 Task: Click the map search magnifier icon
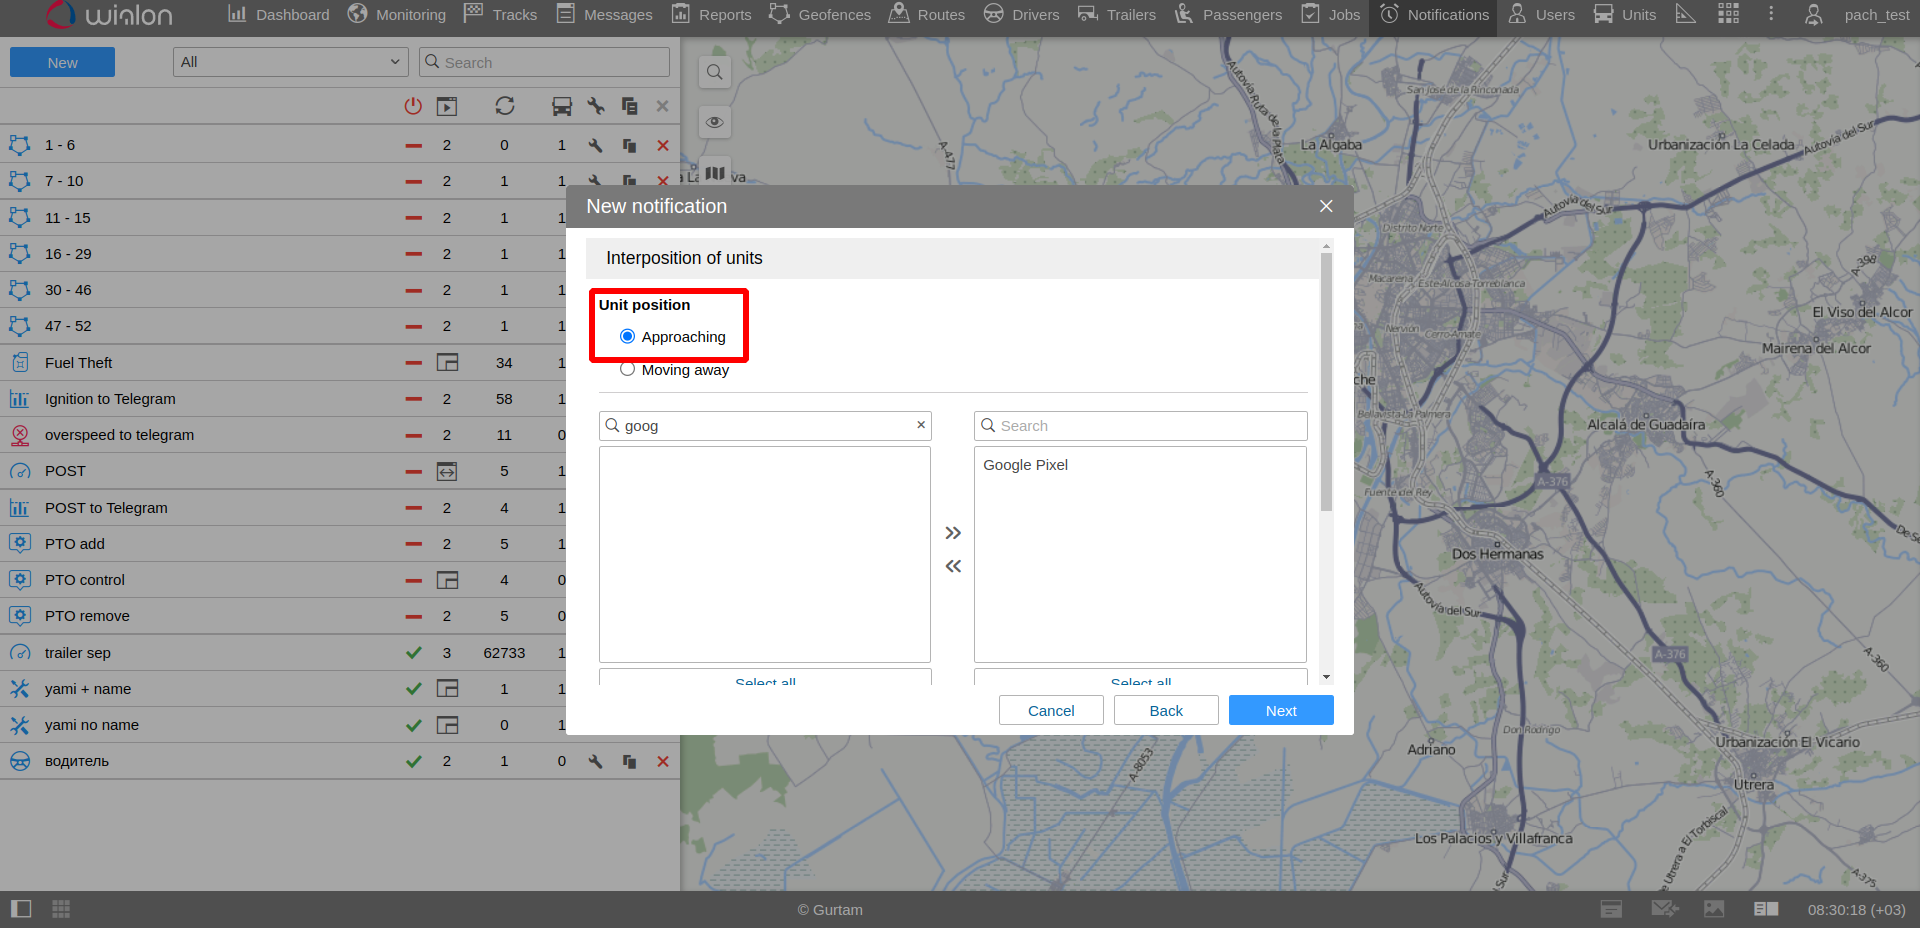[x=714, y=72]
